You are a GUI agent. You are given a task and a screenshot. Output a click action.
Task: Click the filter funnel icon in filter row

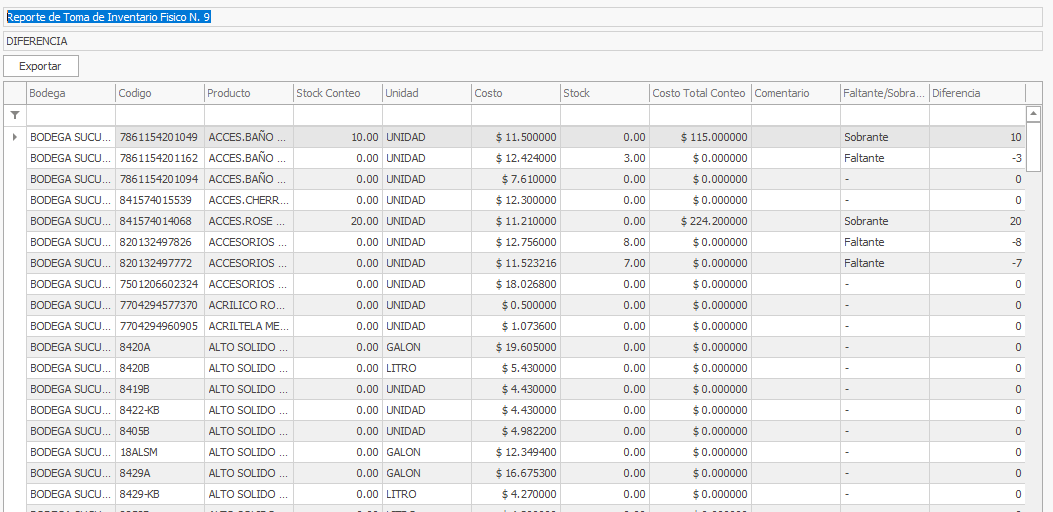click(14, 116)
